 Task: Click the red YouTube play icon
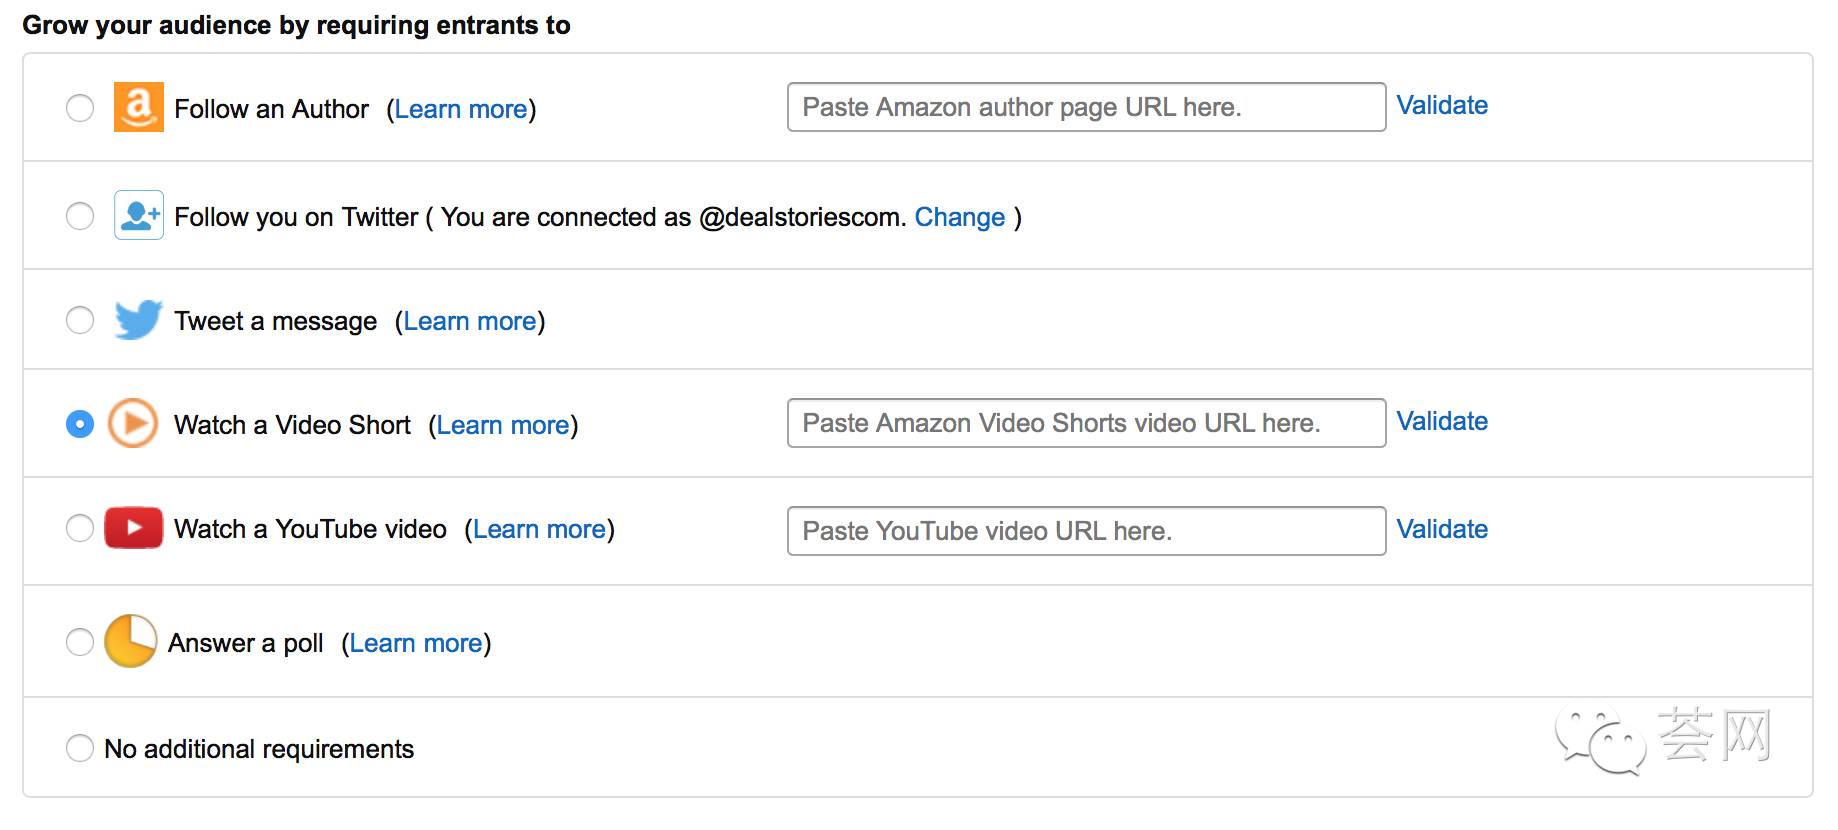click(x=134, y=527)
